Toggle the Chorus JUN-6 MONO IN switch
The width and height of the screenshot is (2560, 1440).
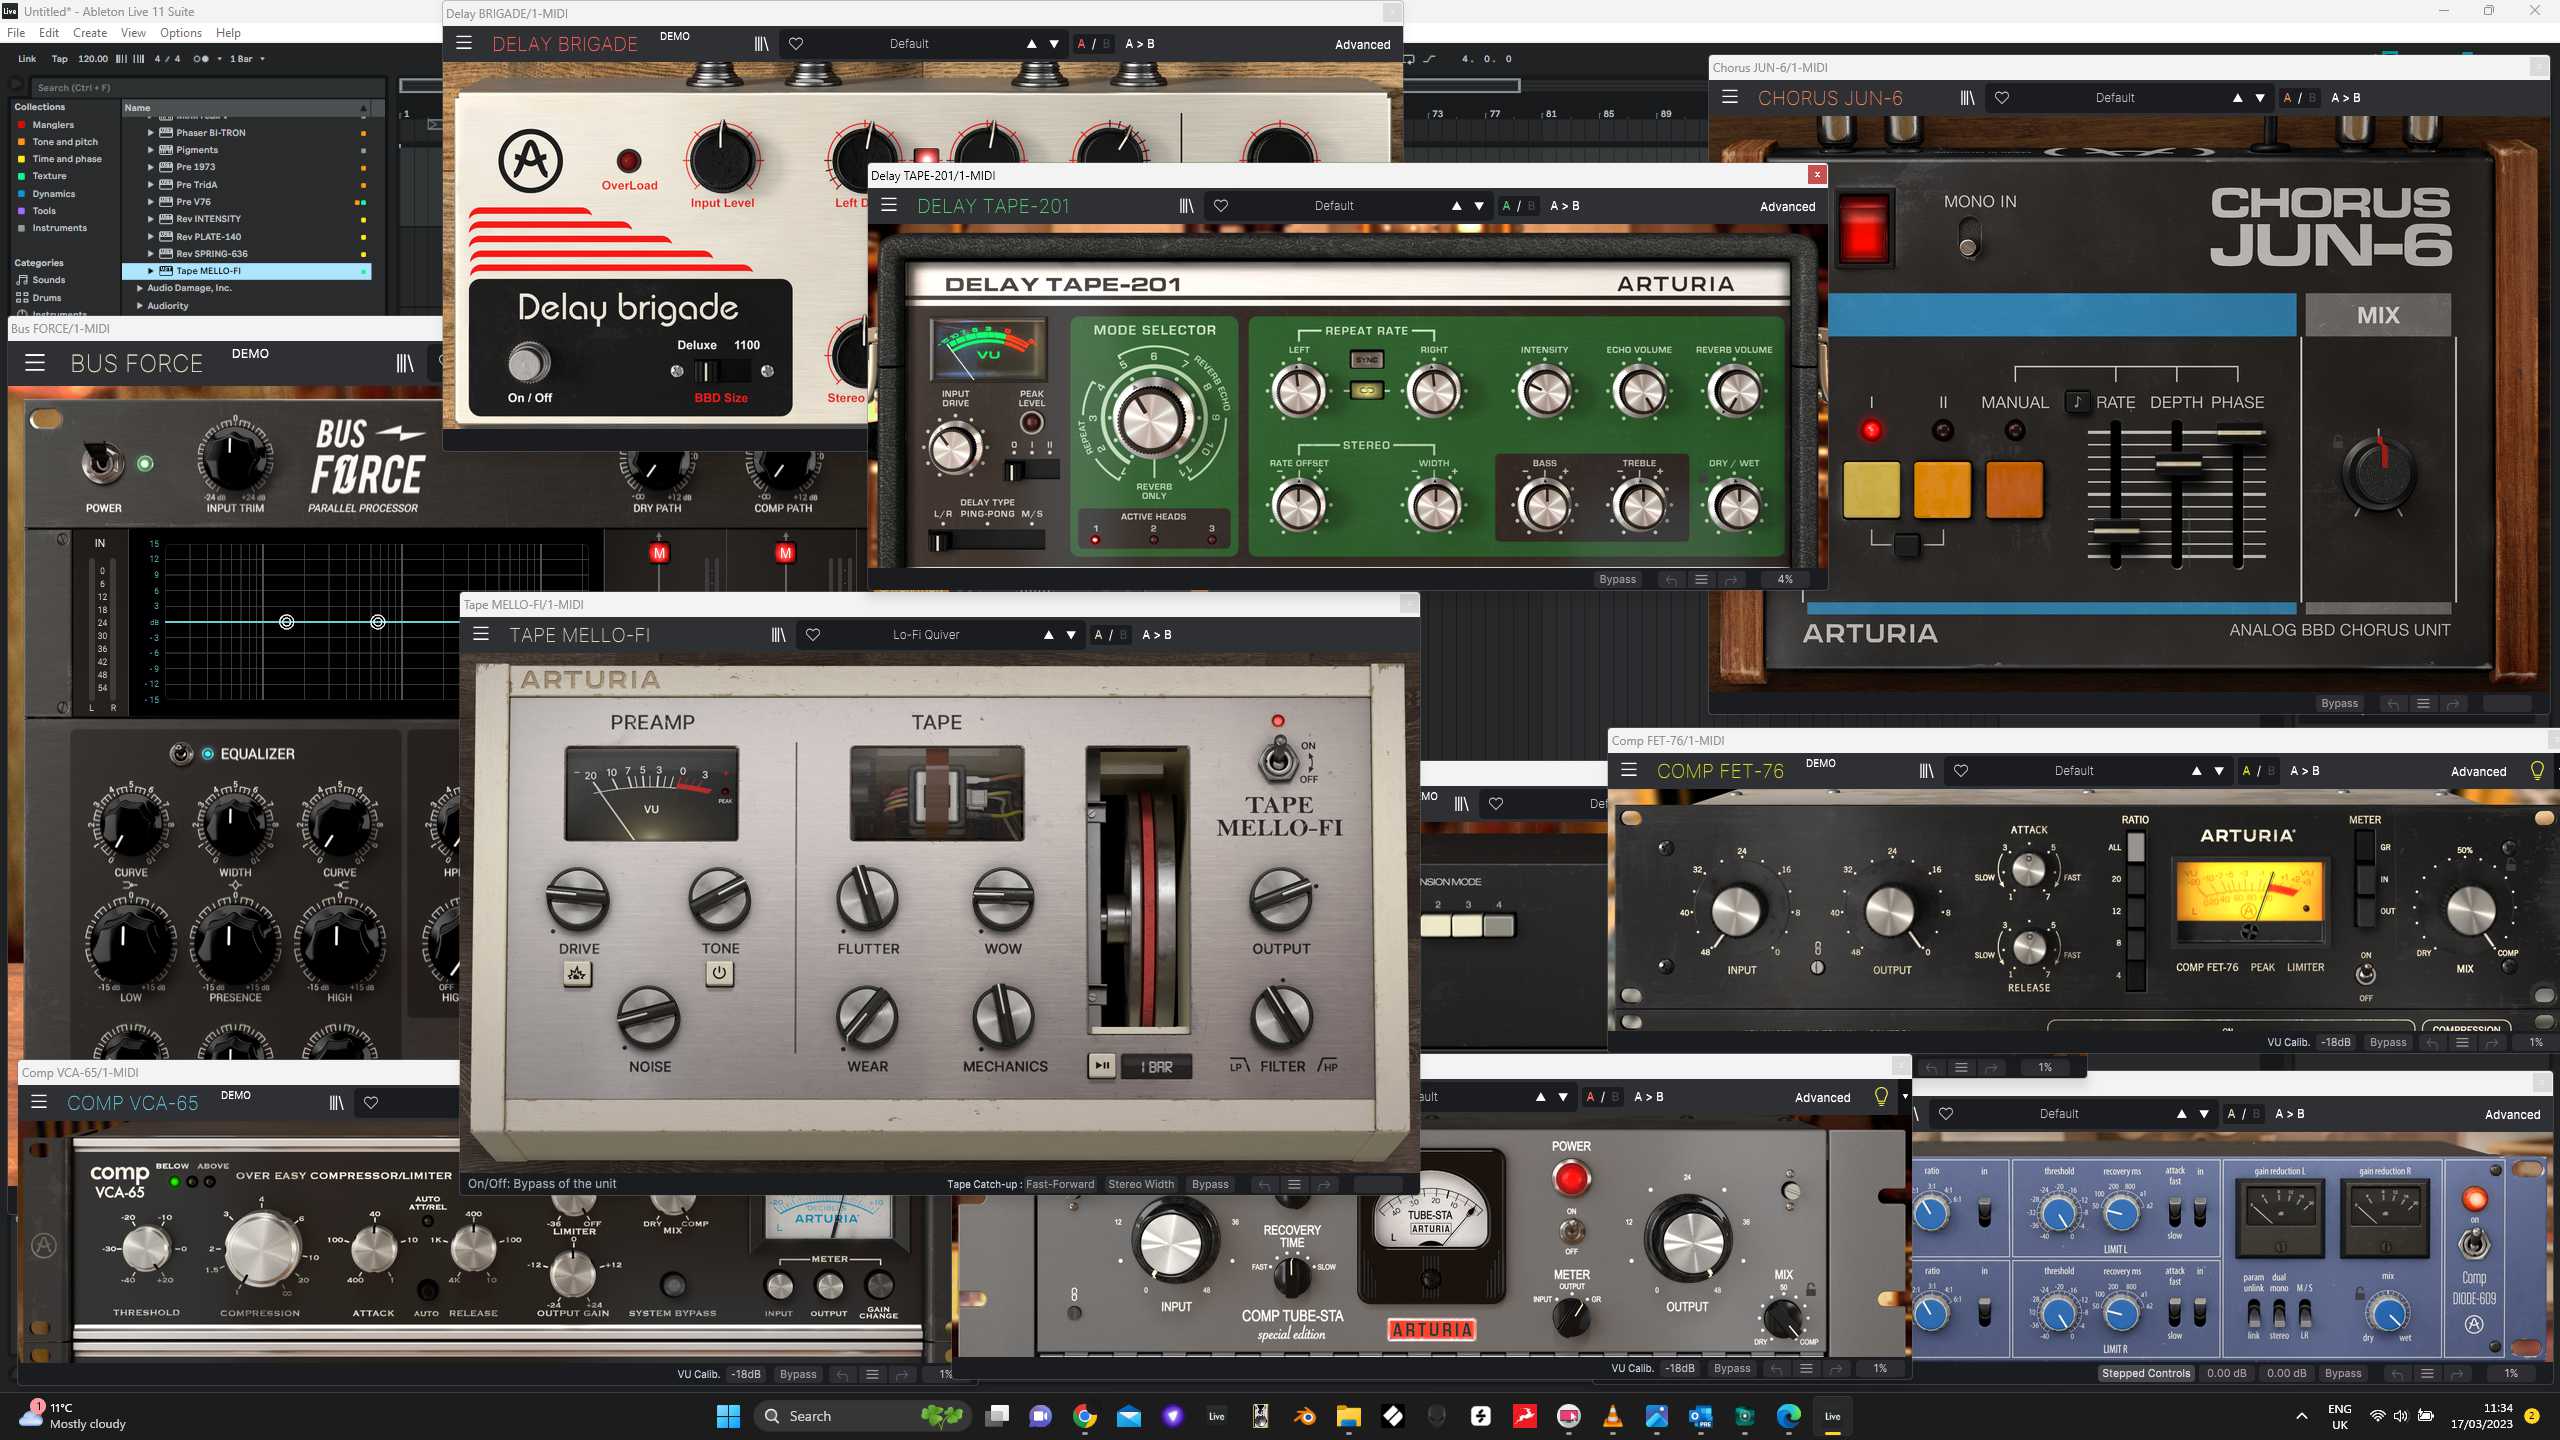coord(1968,238)
